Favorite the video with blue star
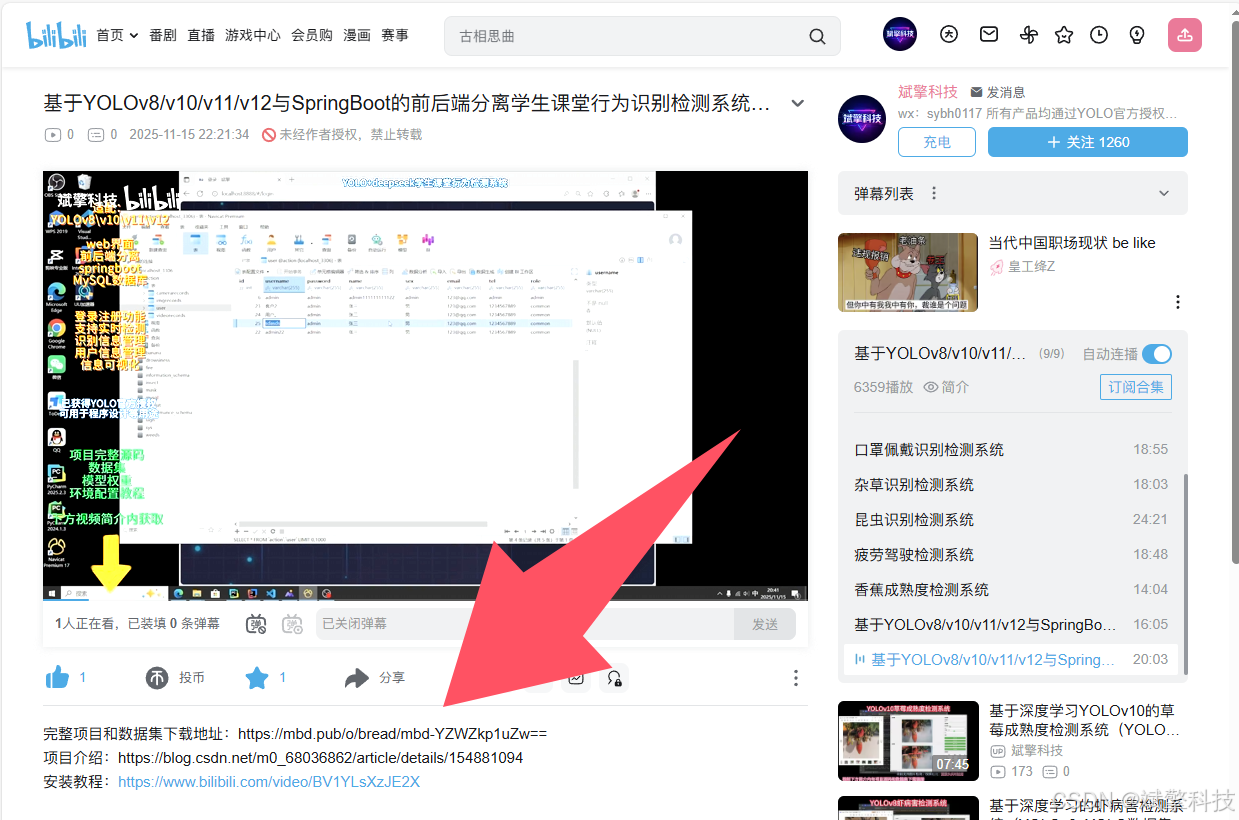This screenshot has height=820, width=1239. point(257,678)
